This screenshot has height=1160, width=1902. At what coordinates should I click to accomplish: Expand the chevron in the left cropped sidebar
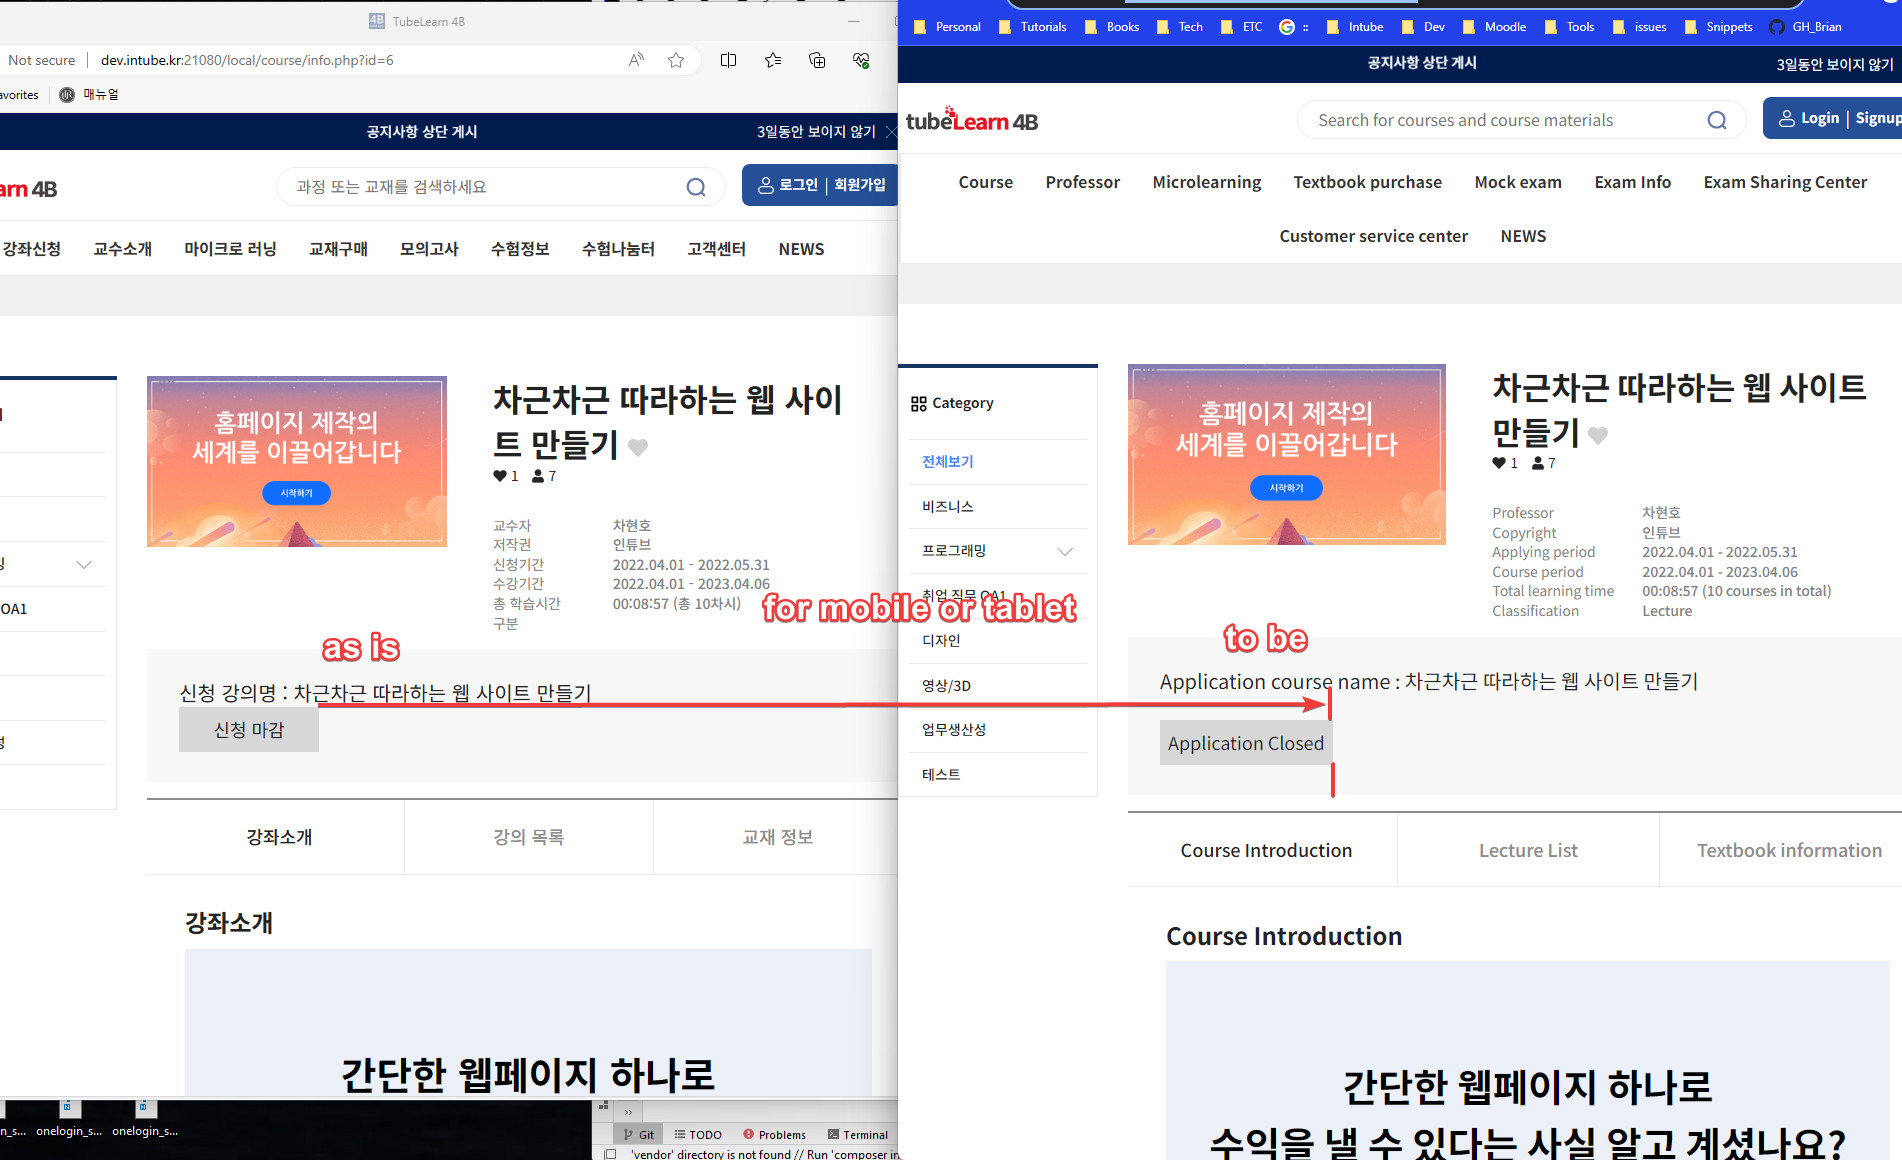tap(84, 565)
